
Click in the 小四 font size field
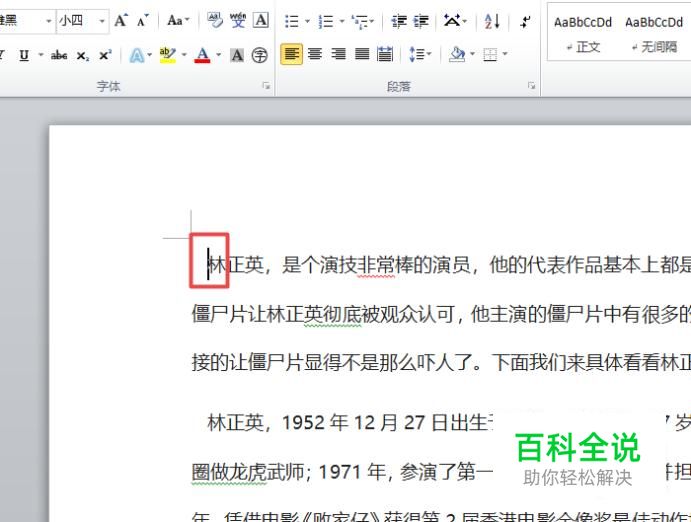77,21
